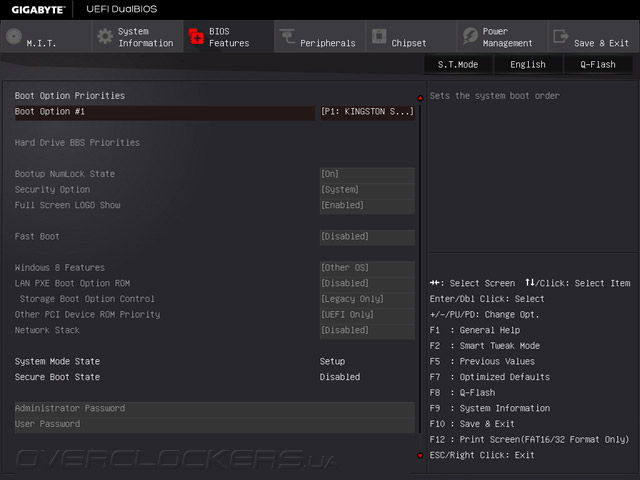
Task: Click the Other PCI Device ROM Priority label
Action: [87, 314]
